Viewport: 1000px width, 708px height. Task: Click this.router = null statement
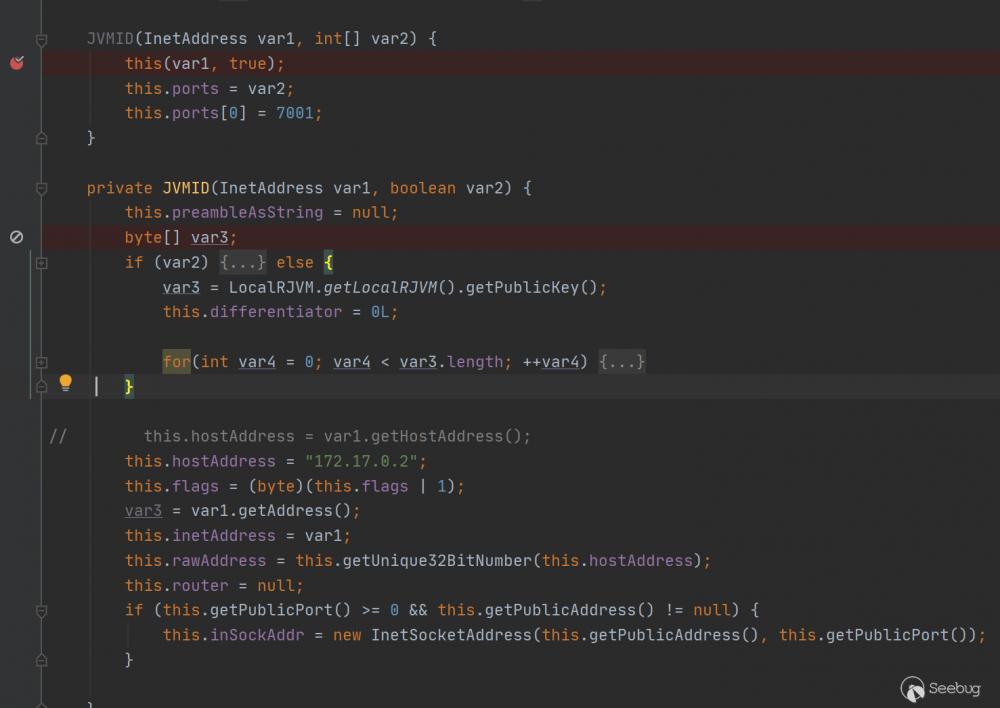[214, 586]
